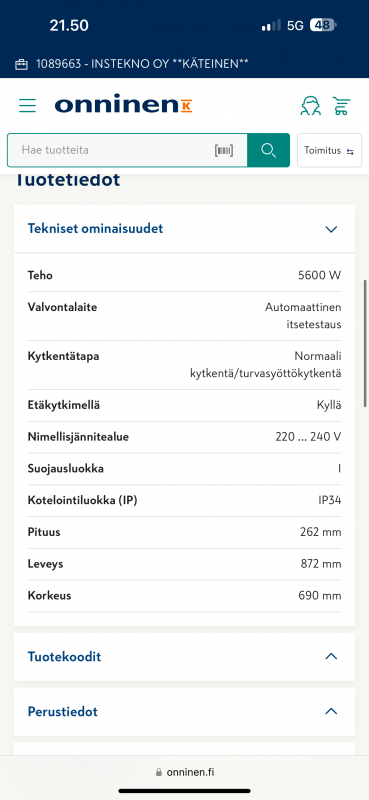Tap the Onninen logo

click(x=124, y=105)
